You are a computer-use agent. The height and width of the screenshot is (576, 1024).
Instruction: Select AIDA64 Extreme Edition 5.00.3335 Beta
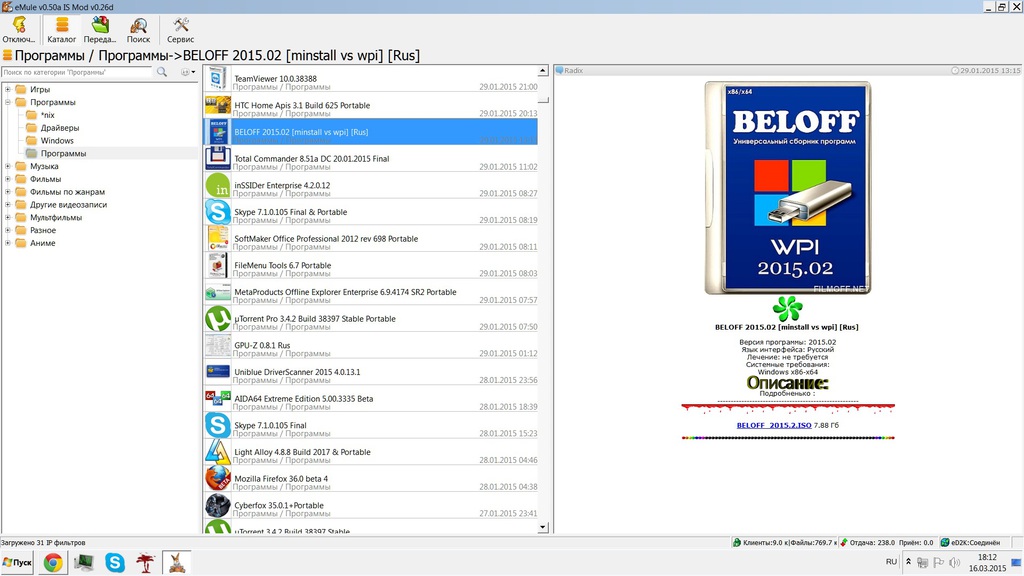point(370,399)
